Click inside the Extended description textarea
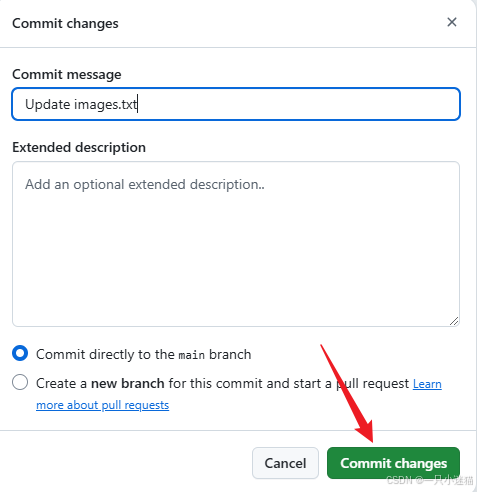Screen dimensions: 477x492 pyautogui.click(x=236, y=244)
